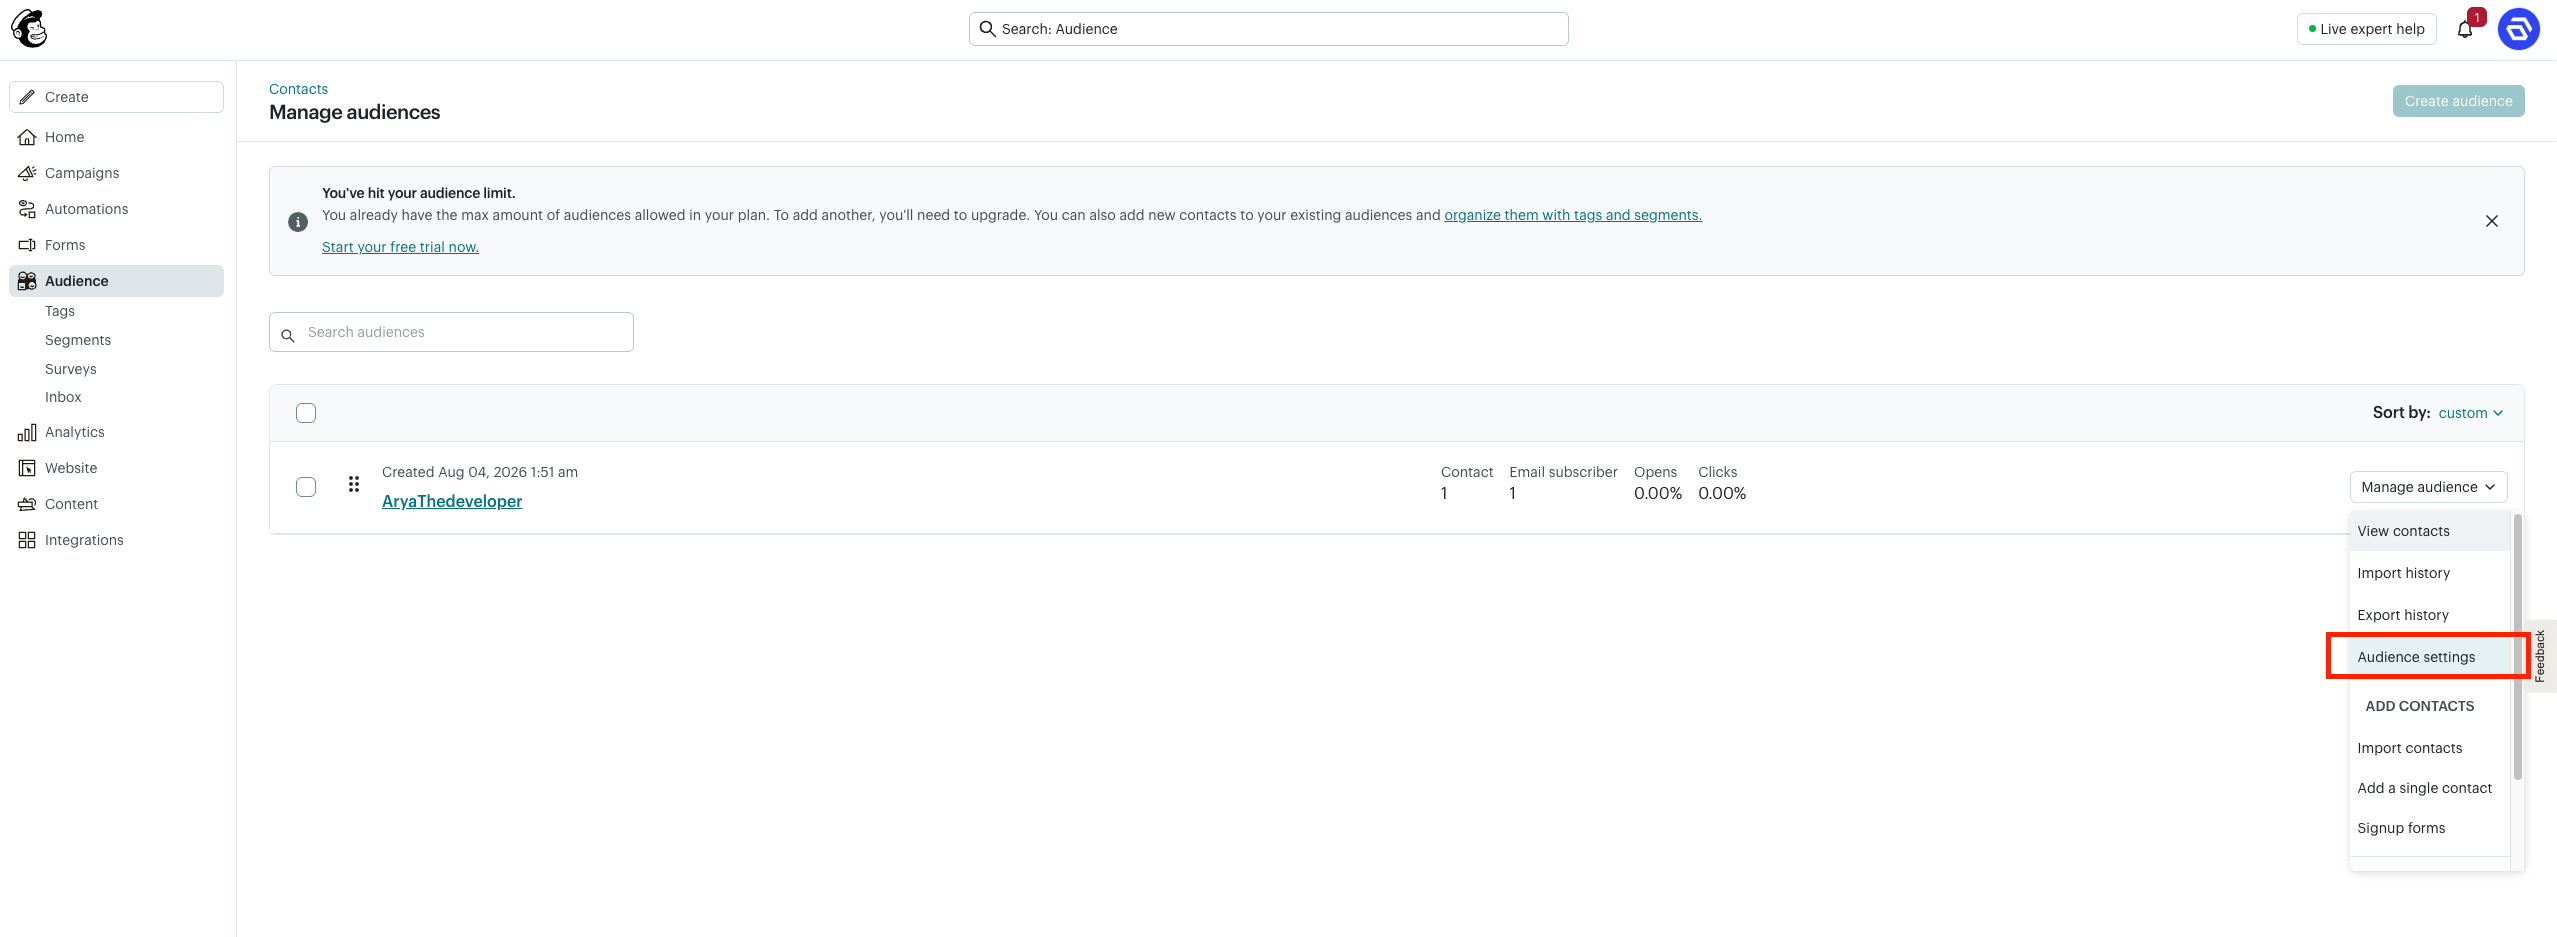Click the magnifier in the top search bar
This screenshot has height=937, width=2557.
point(987,29)
